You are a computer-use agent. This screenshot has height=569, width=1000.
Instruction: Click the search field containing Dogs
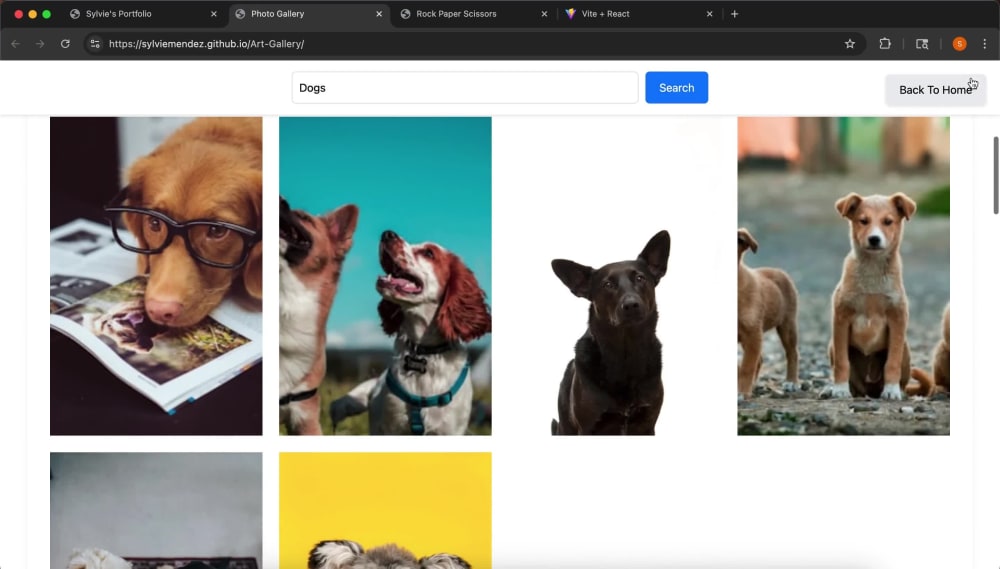pos(465,87)
